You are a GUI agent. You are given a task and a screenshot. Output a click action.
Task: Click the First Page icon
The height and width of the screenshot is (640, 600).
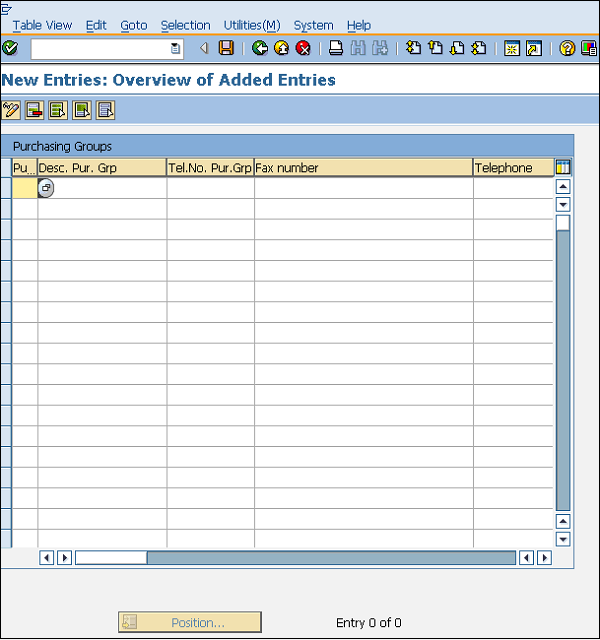click(413, 48)
